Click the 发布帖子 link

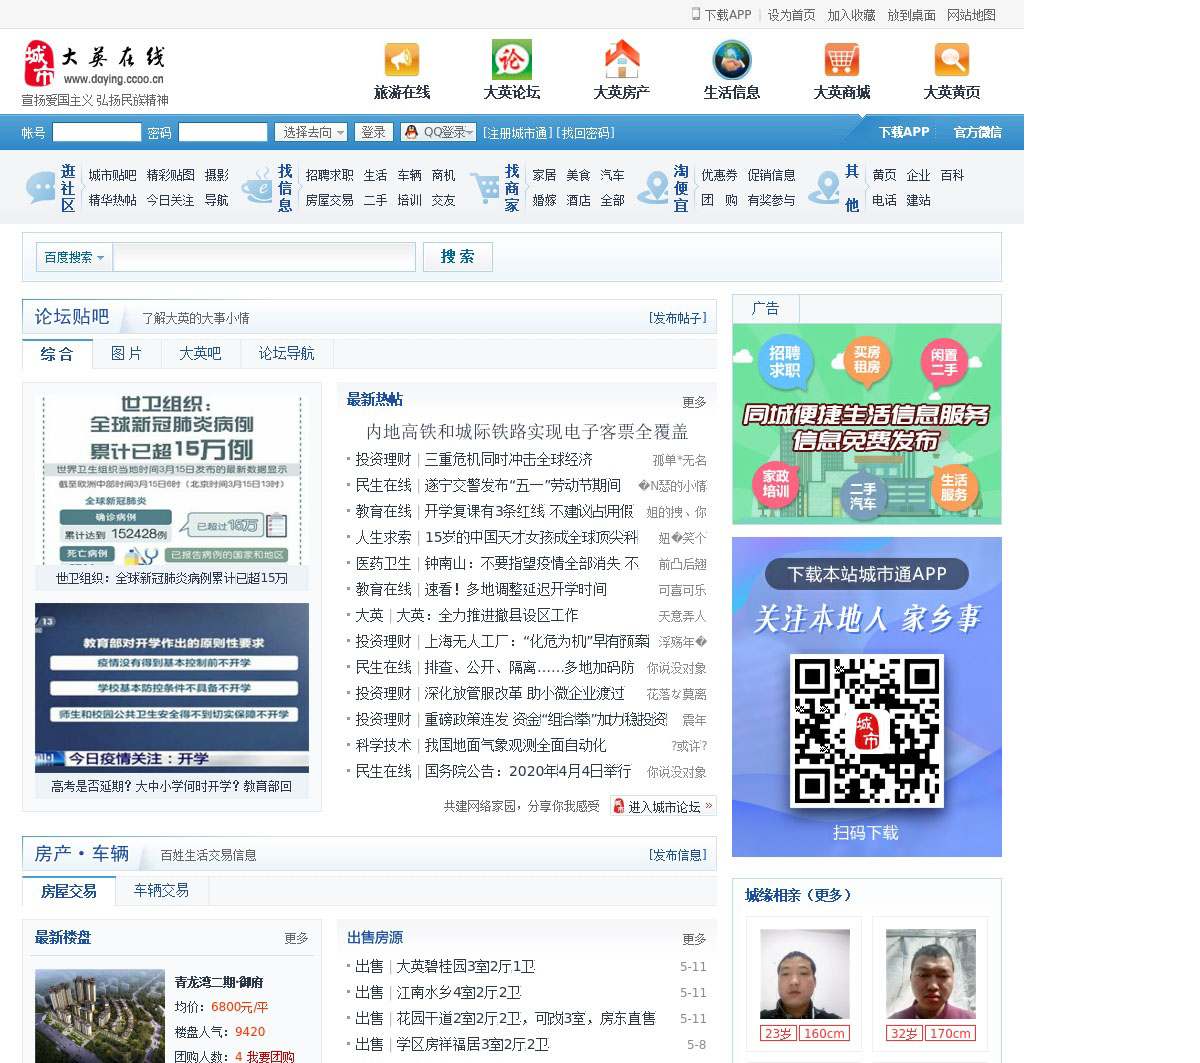click(677, 318)
